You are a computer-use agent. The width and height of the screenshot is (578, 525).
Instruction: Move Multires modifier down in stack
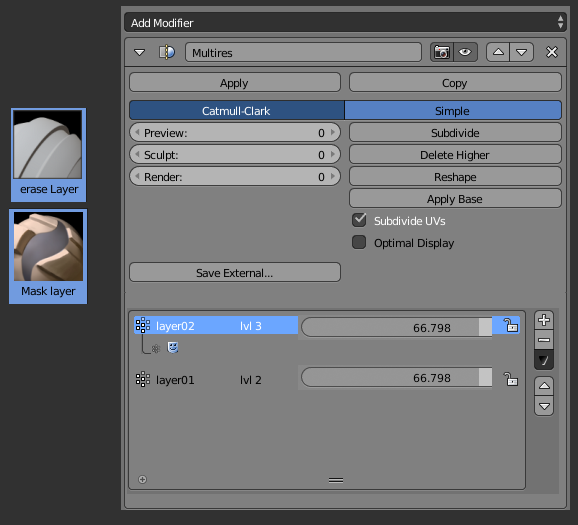pos(521,52)
